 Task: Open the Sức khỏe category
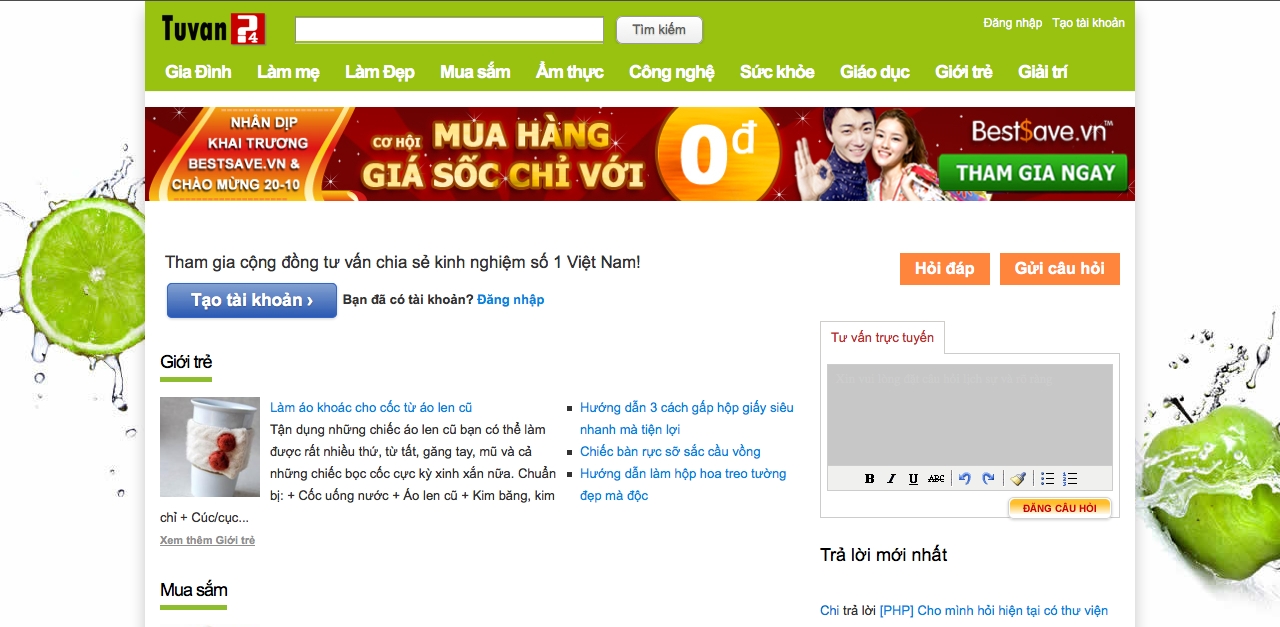click(777, 72)
